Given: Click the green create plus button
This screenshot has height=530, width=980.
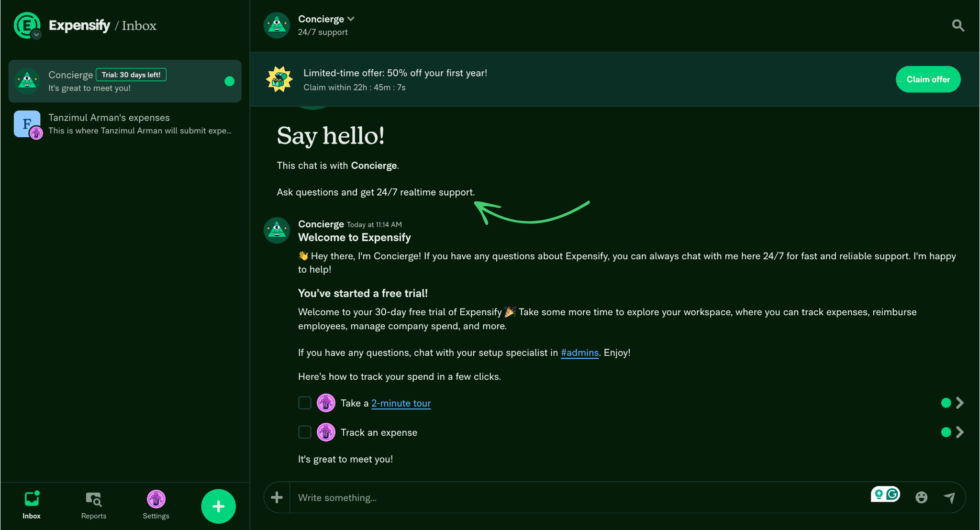Looking at the screenshot, I should click(218, 506).
